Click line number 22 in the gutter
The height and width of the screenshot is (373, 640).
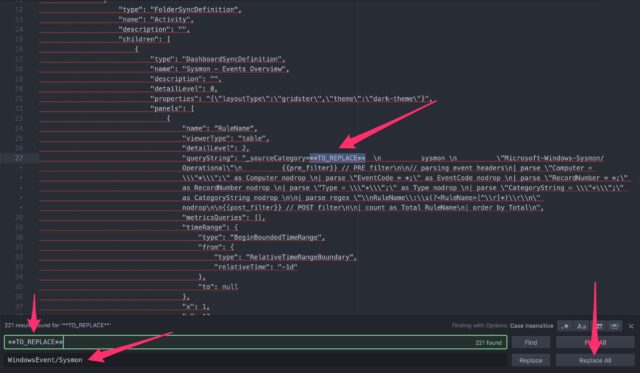coord(19,108)
